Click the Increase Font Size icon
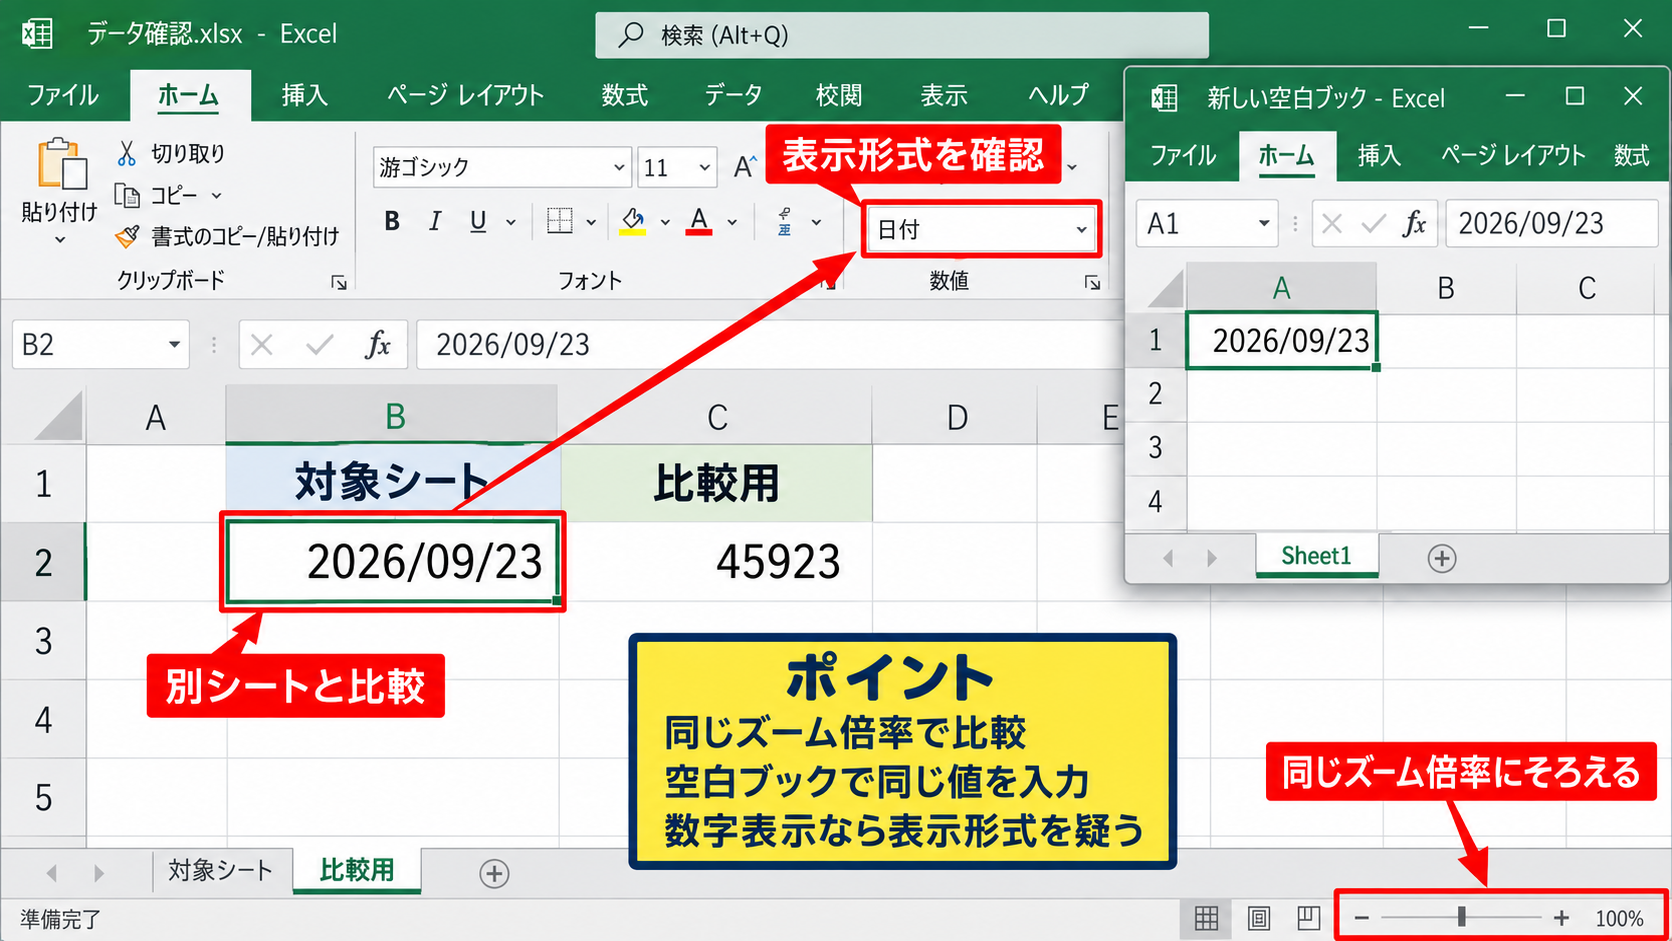 [x=743, y=167]
